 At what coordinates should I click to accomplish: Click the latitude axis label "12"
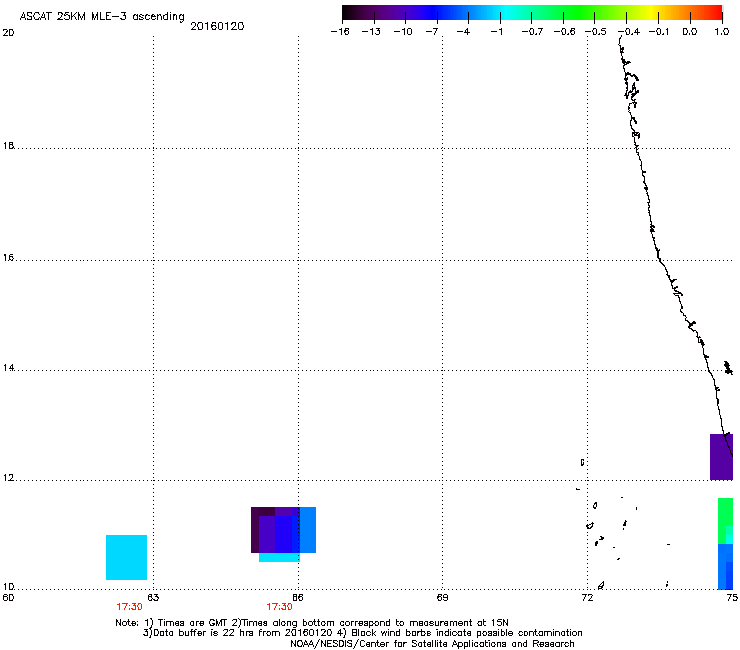8,478
